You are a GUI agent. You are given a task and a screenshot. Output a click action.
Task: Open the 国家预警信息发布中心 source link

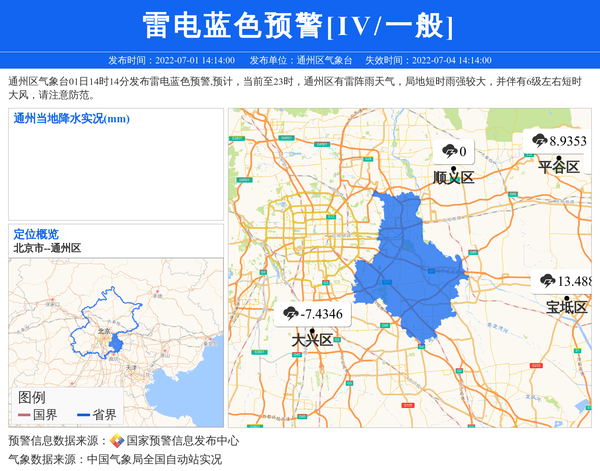pyautogui.click(x=182, y=440)
